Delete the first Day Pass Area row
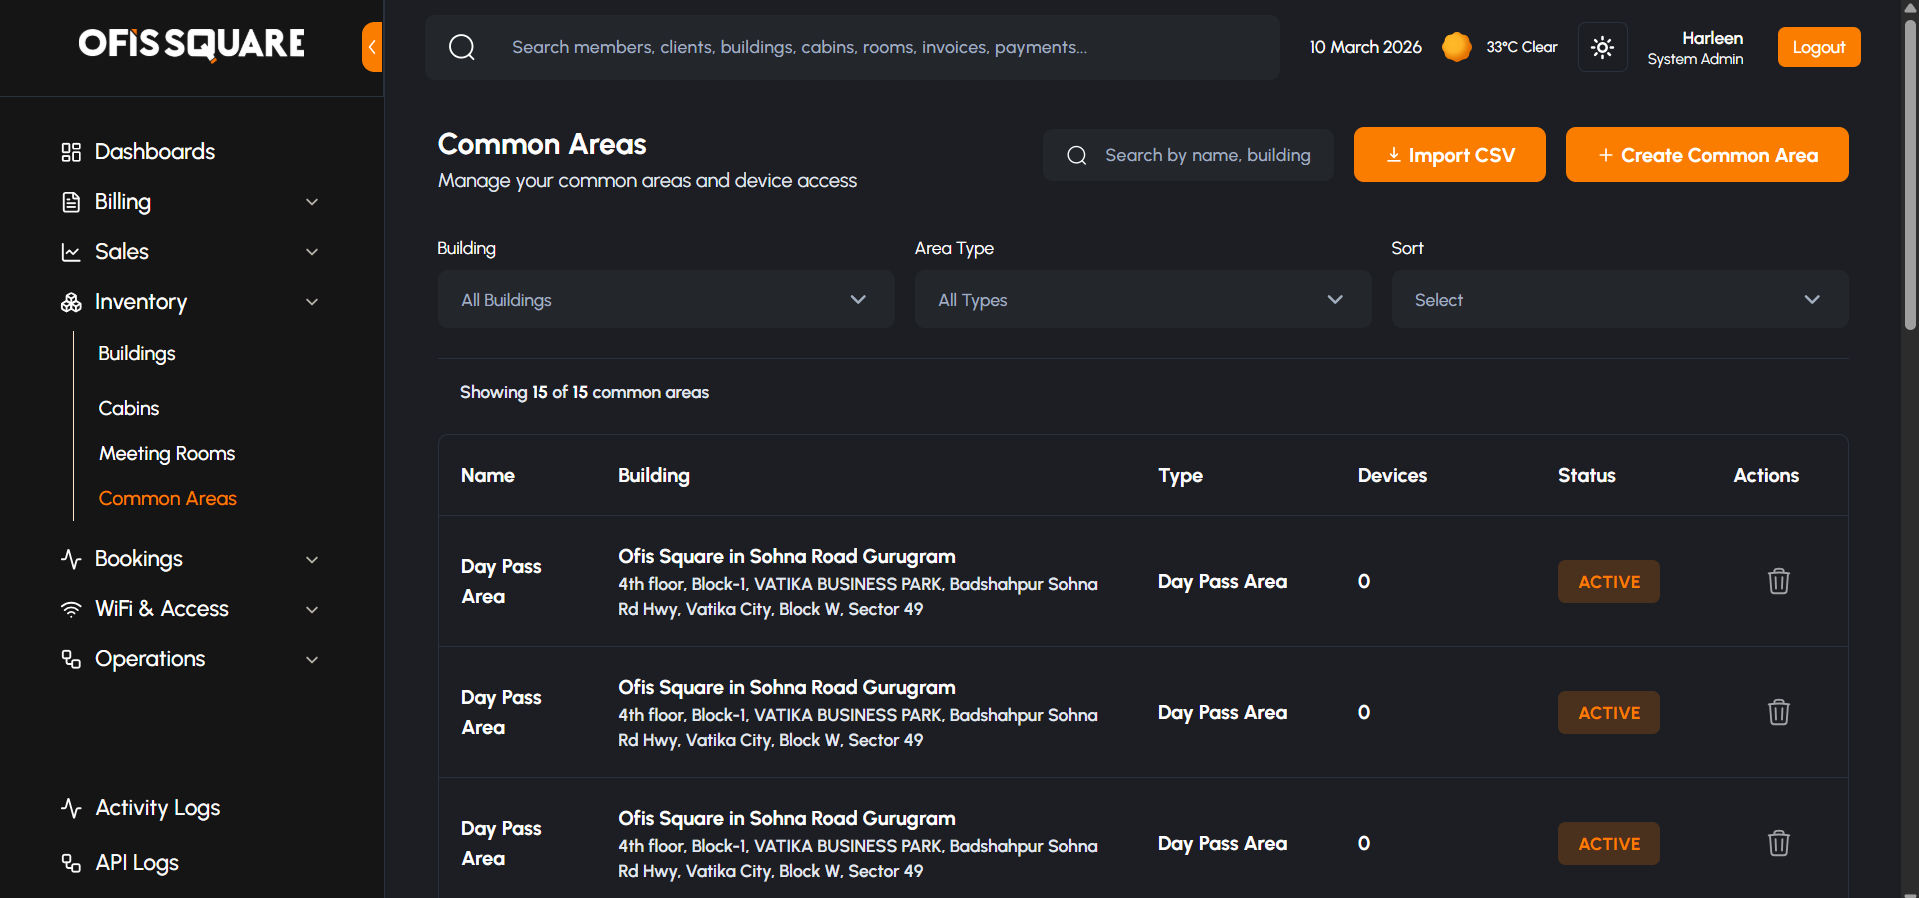 click(x=1778, y=581)
